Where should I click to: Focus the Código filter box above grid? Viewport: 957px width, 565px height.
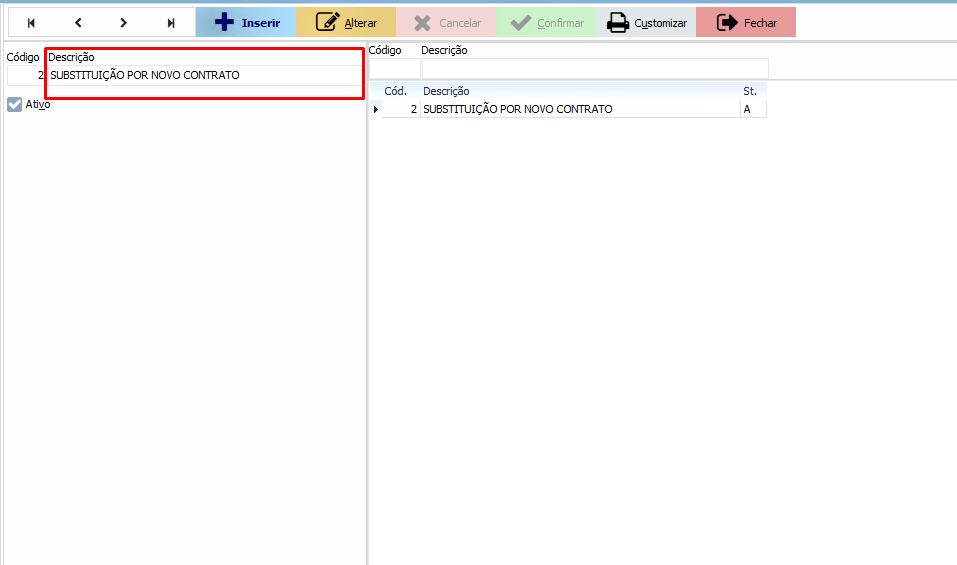click(395, 68)
